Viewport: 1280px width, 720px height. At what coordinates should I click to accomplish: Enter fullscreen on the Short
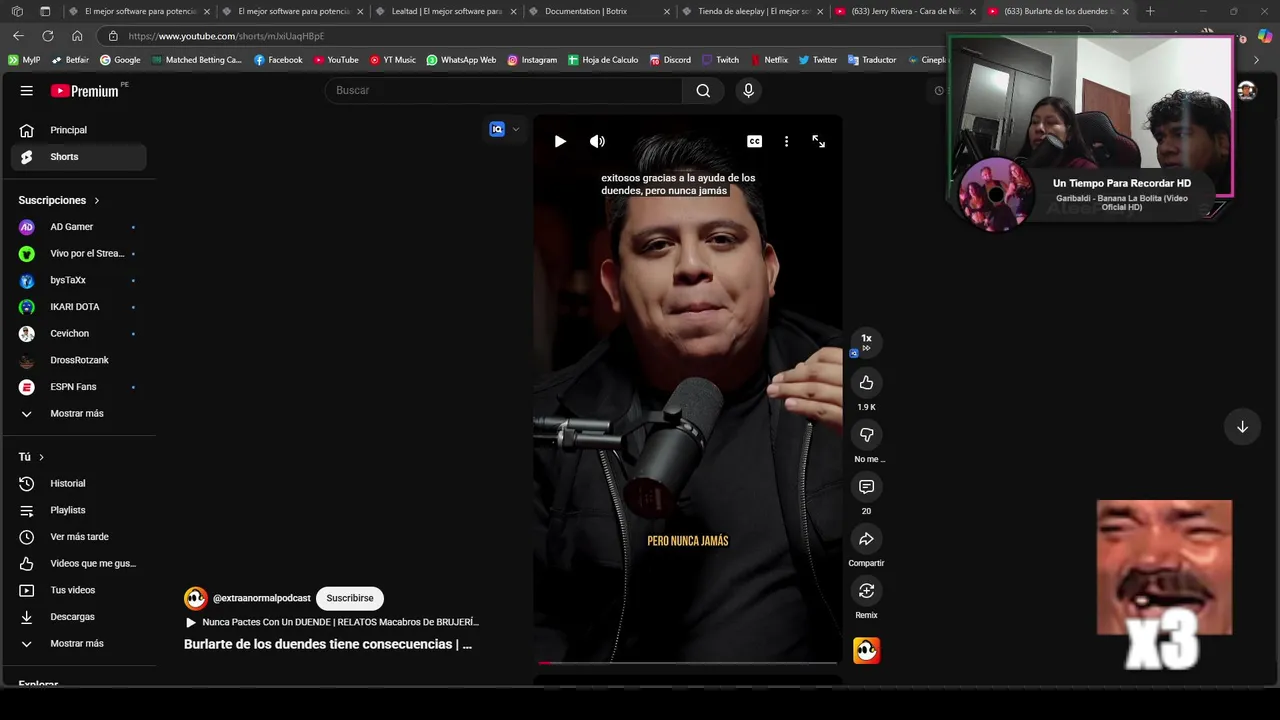(x=818, y=142)
